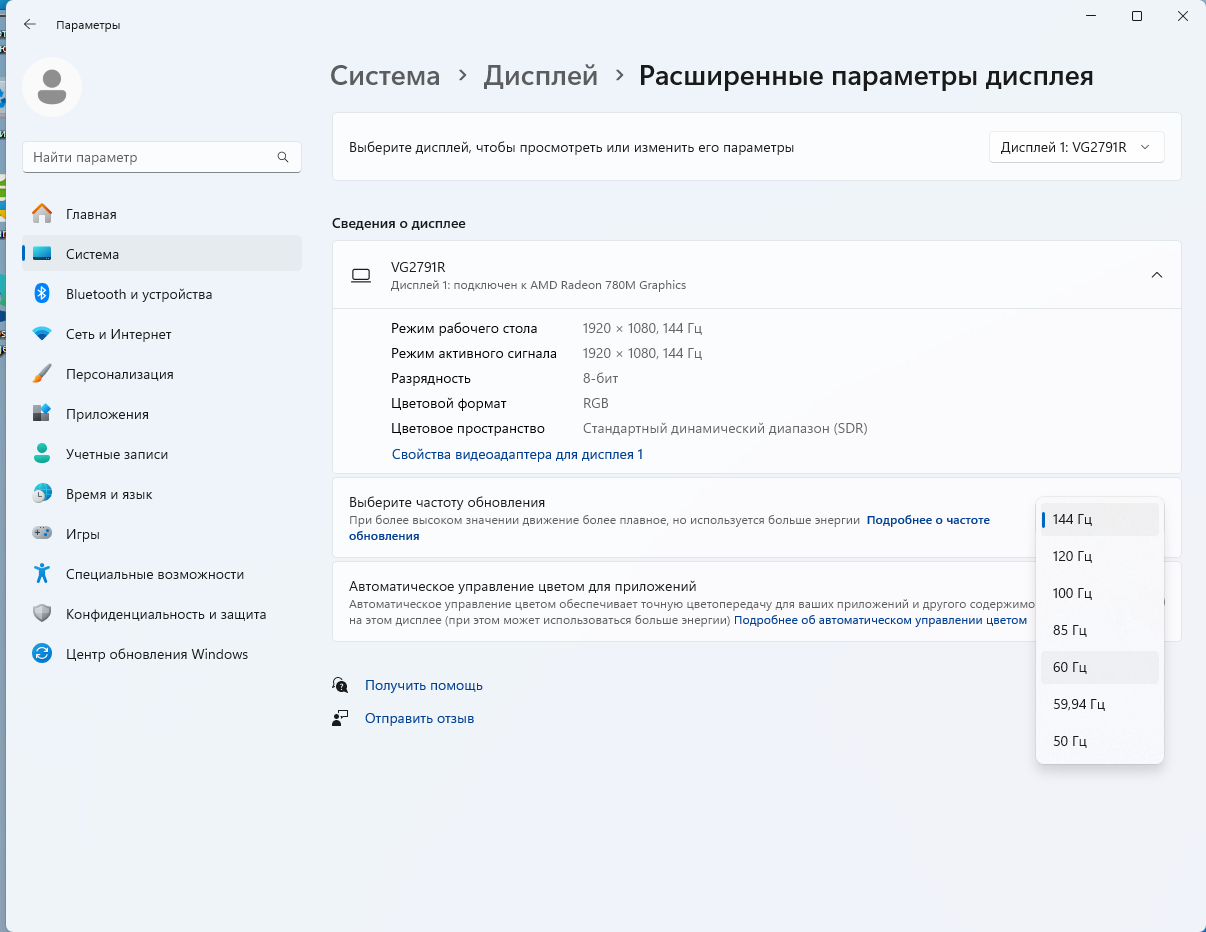Focus the Найти параметр search field
1206x932 pixels.
tap(162, 157)
